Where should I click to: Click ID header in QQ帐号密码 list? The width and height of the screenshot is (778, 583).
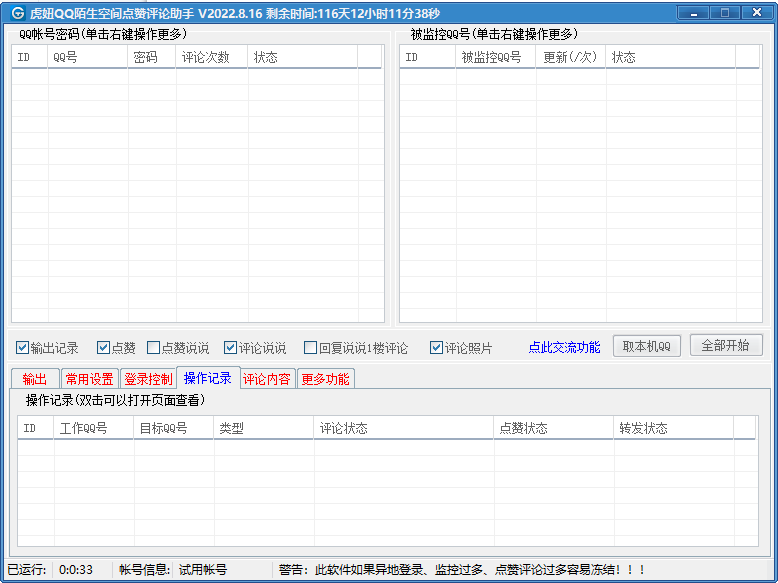30,57
